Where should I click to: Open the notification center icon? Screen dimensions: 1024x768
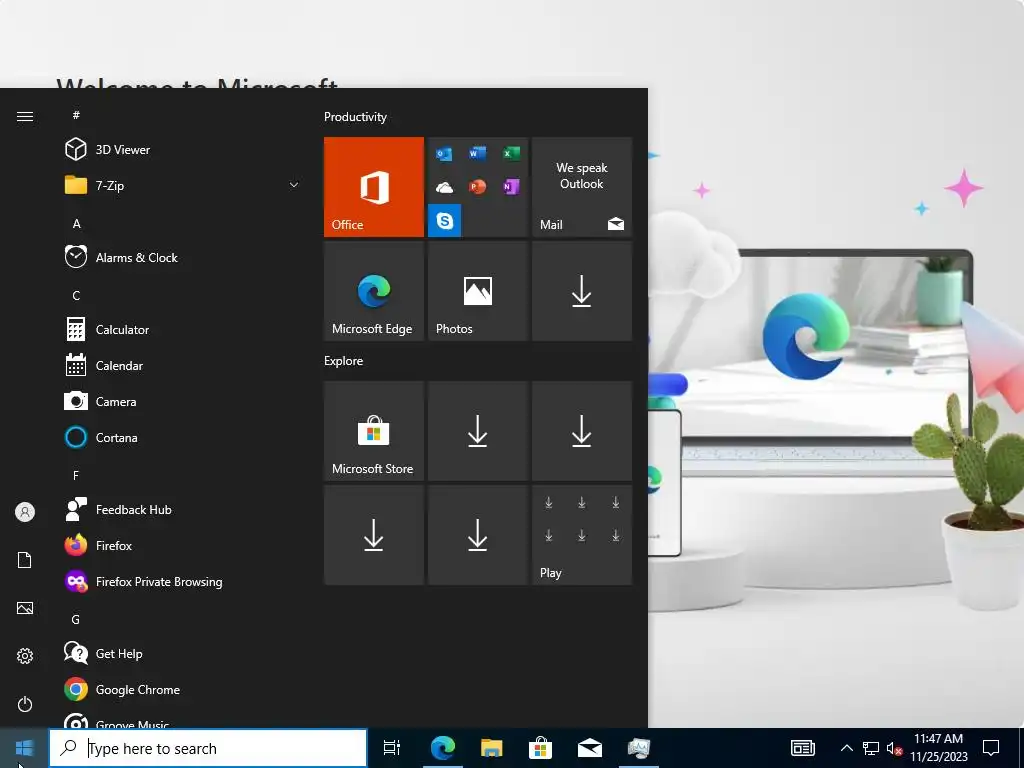tap(991, 748)
